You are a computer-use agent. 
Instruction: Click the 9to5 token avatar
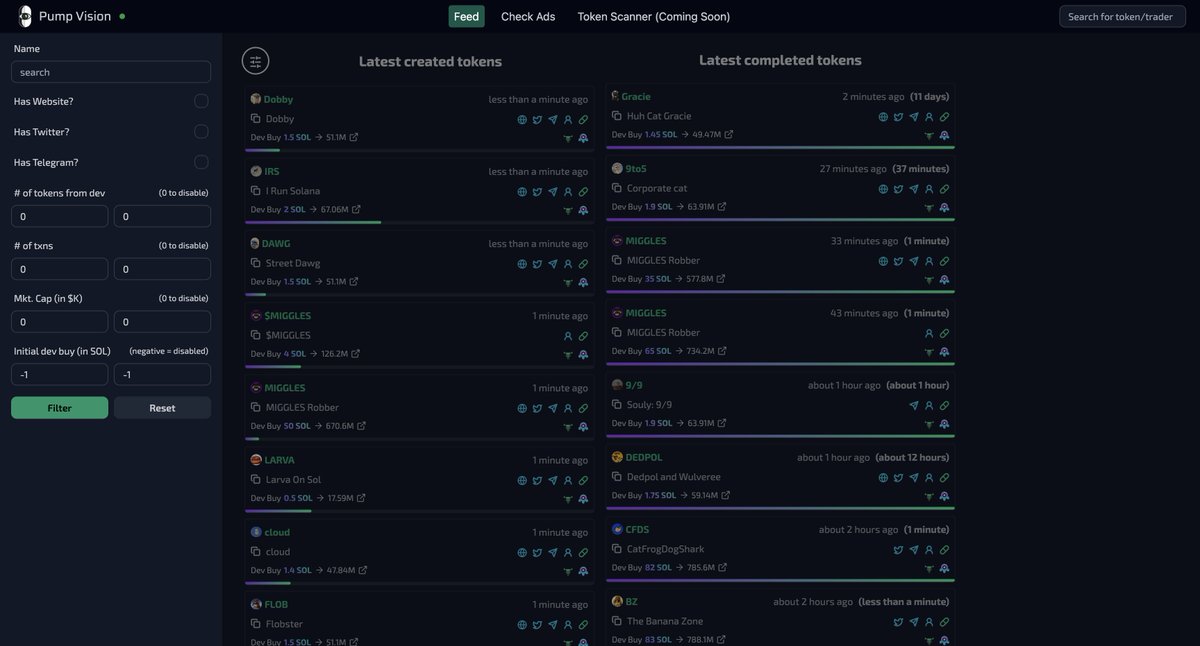pyautogui.click(x=617, y=168)
